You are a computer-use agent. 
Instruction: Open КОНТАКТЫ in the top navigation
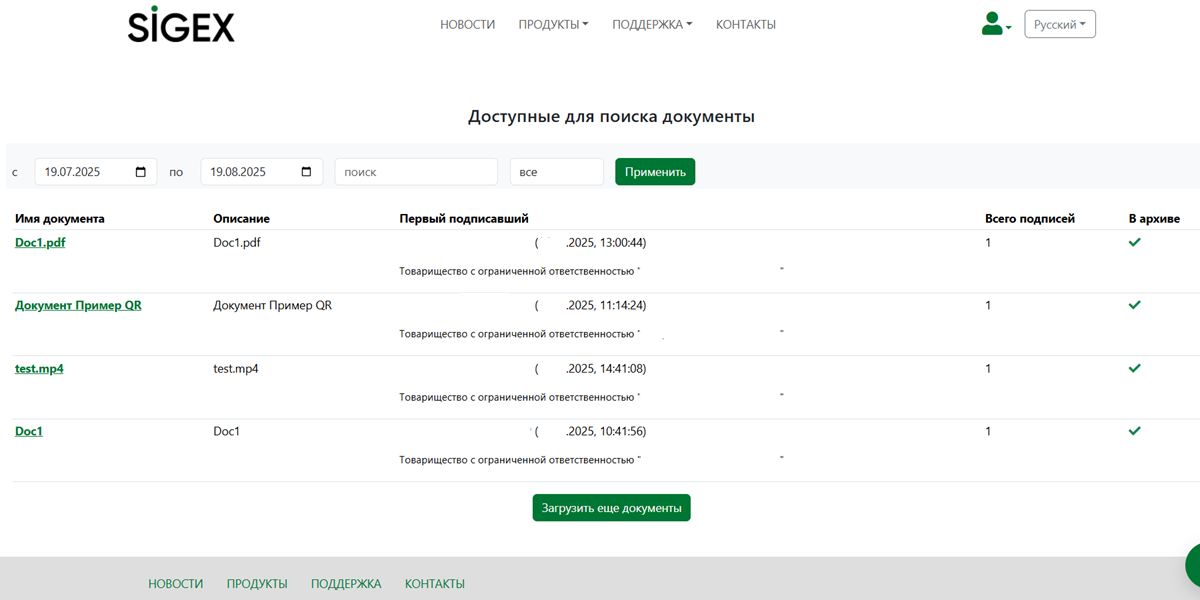tap(745, 25)
